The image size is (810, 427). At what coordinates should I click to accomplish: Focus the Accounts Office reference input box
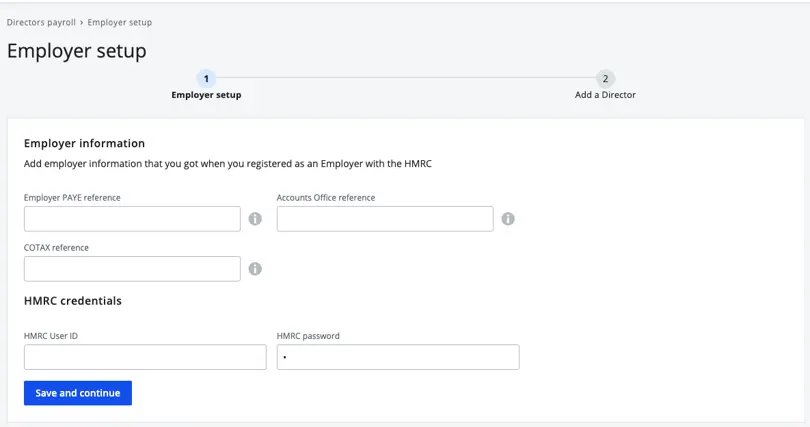385,219
